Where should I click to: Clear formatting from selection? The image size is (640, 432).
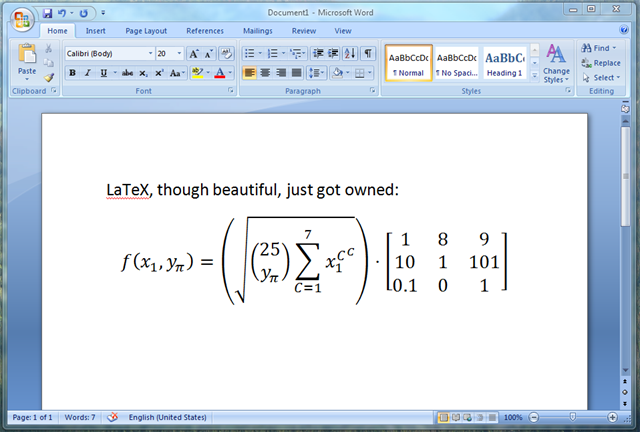(x=227, y=53)
